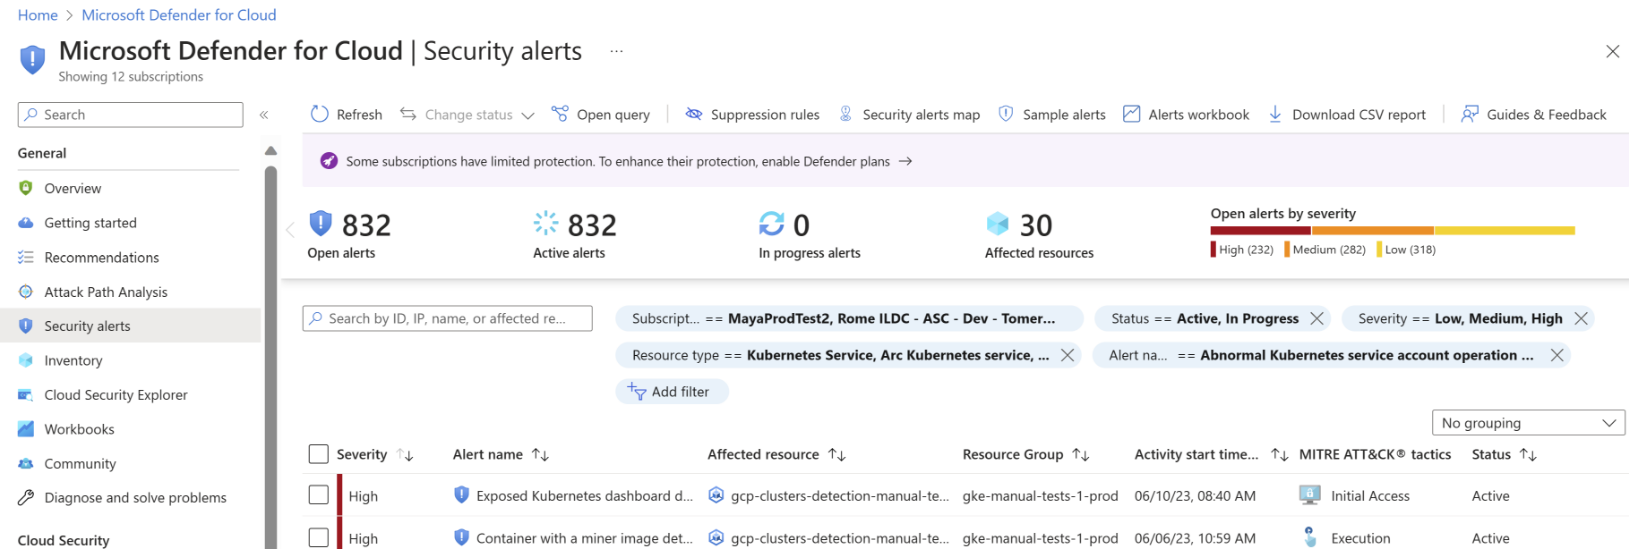Open Attack Path Analysis
1629x549 pixels.
(x=105, y=292)
